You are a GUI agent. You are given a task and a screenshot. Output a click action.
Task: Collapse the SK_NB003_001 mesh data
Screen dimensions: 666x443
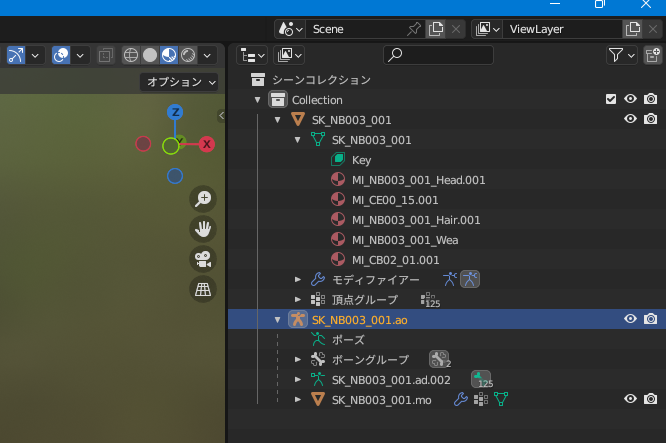pyautogui.click(x=297, y=140)
